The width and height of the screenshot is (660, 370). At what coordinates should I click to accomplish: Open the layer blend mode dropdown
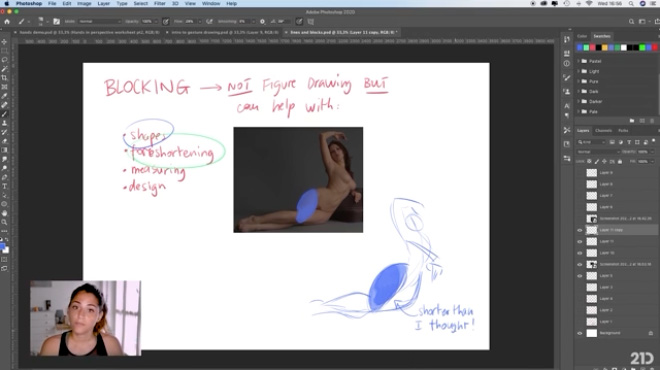(x=598, y=152)
